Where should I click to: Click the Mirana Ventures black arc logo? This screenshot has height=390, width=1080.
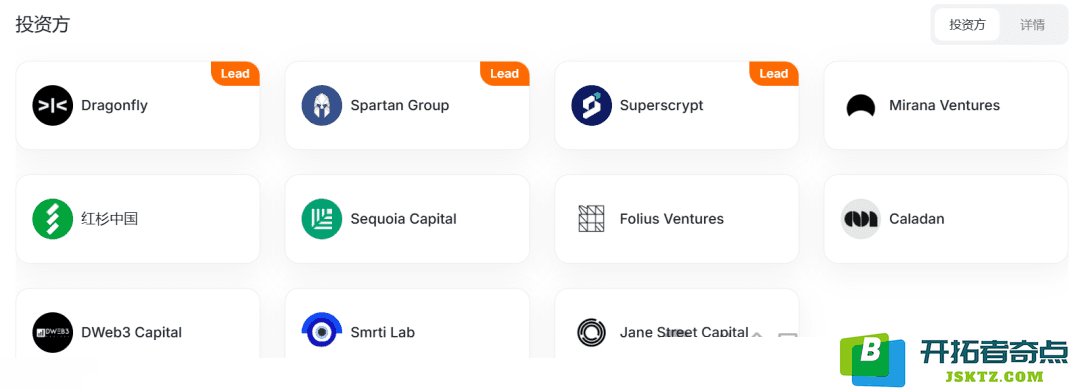[x=861, y=106]
